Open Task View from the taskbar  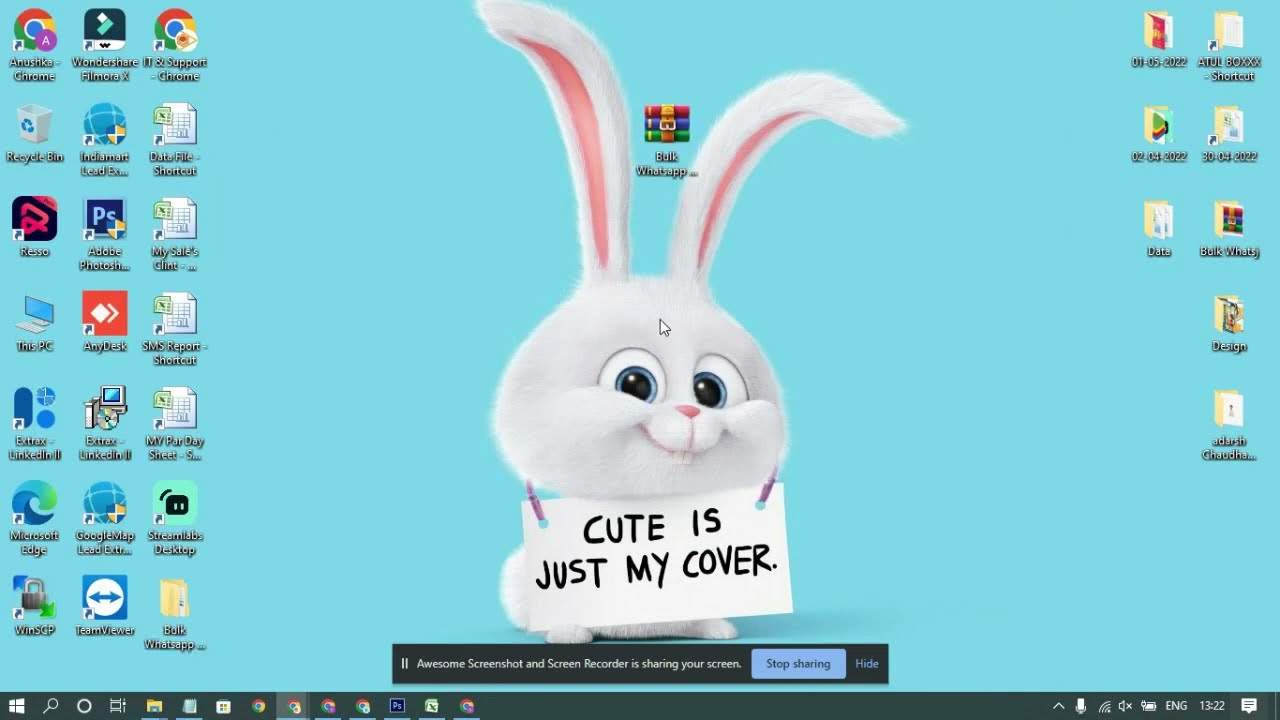[118, 706]
